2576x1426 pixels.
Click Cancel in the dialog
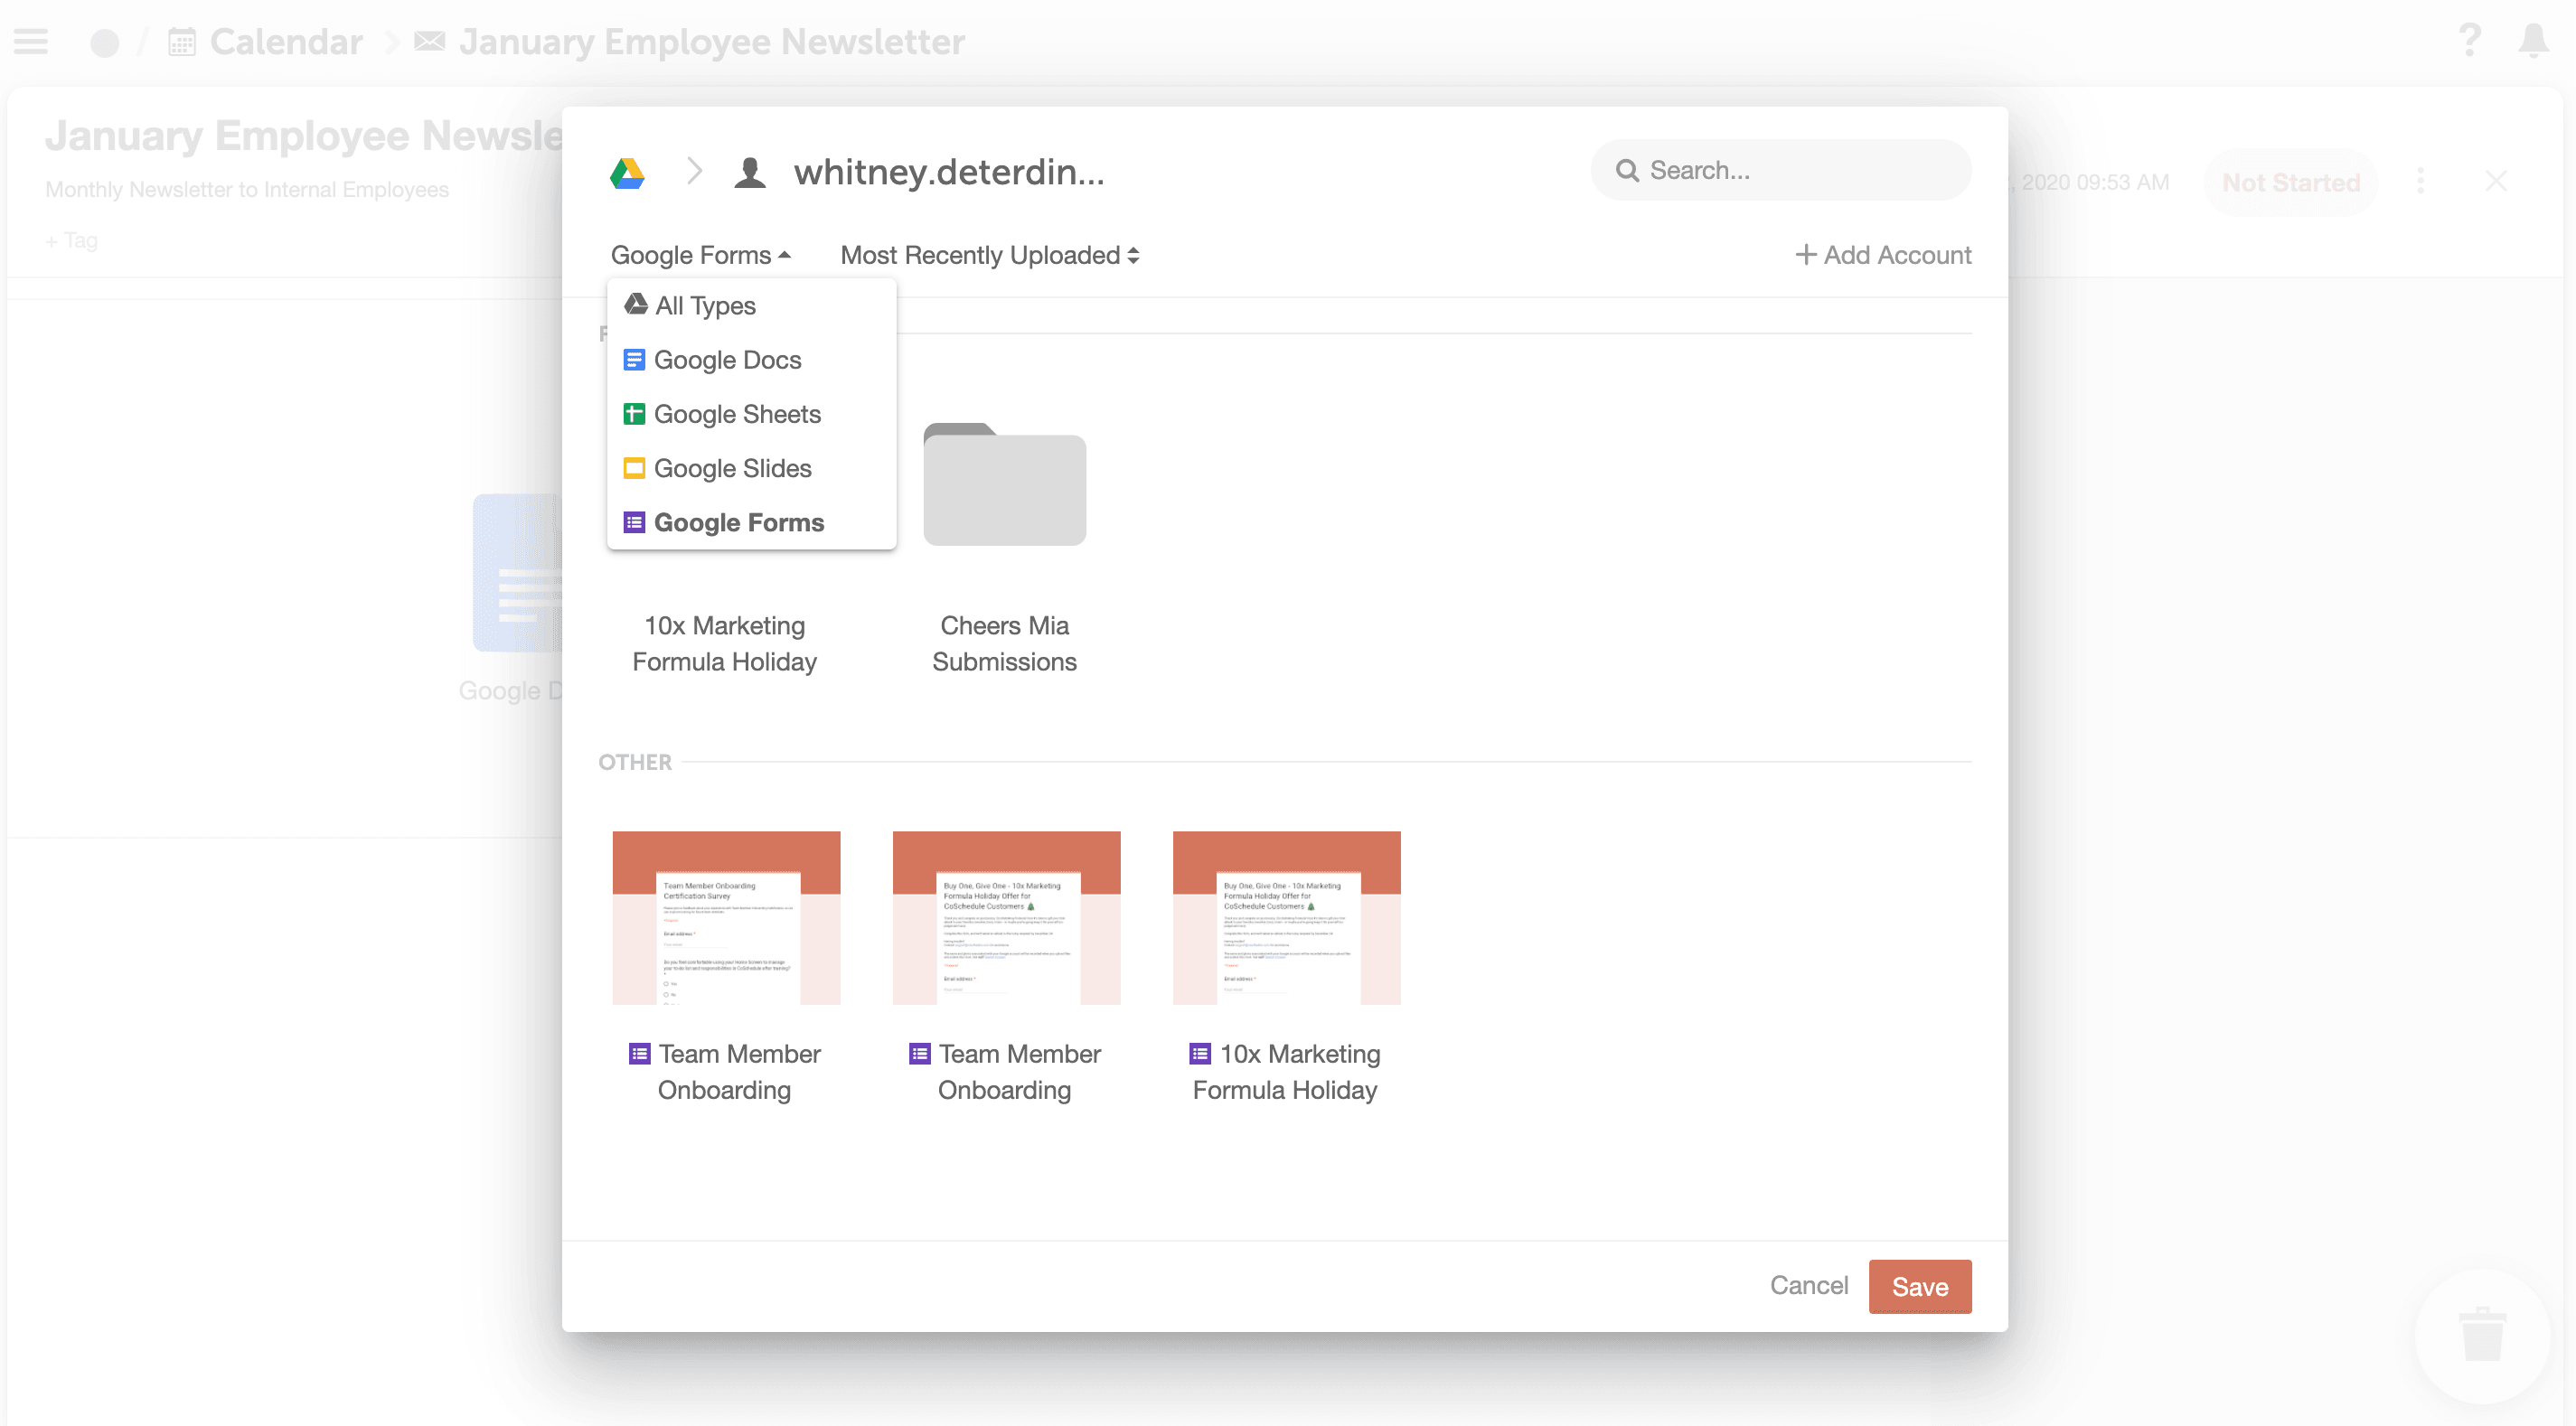pos(1808,1285)
